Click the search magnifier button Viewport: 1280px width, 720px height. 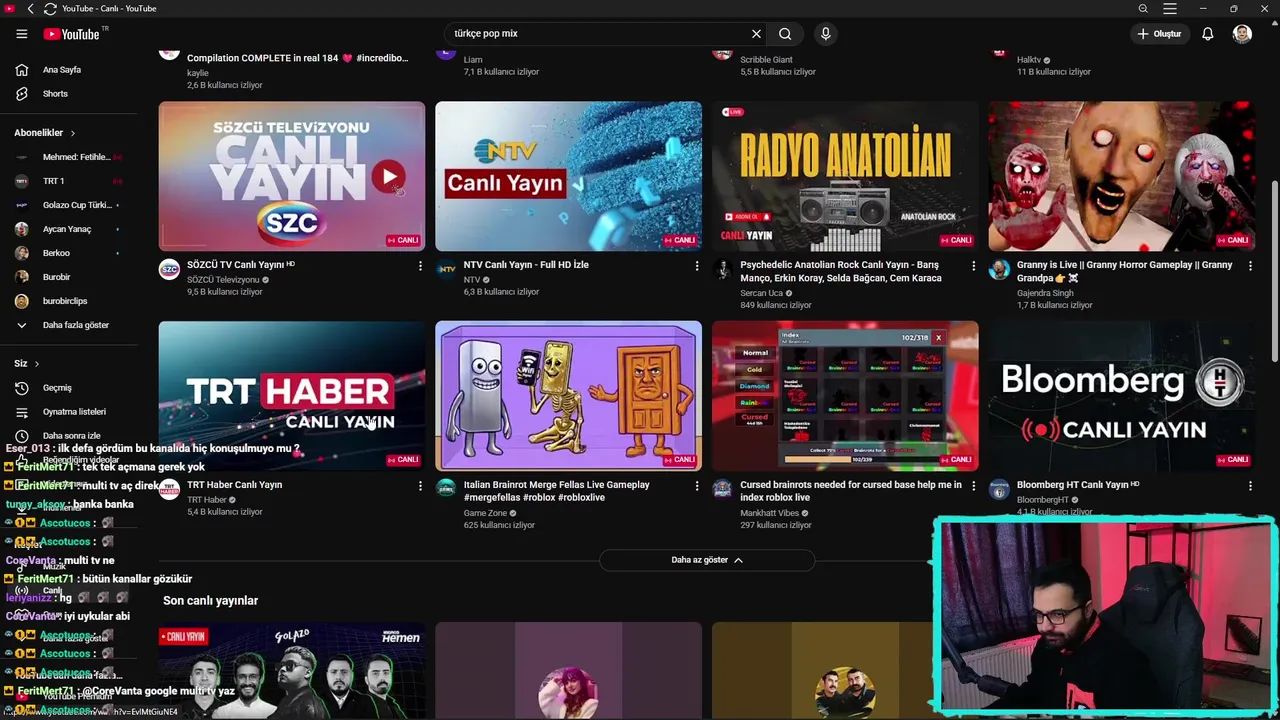785,34
